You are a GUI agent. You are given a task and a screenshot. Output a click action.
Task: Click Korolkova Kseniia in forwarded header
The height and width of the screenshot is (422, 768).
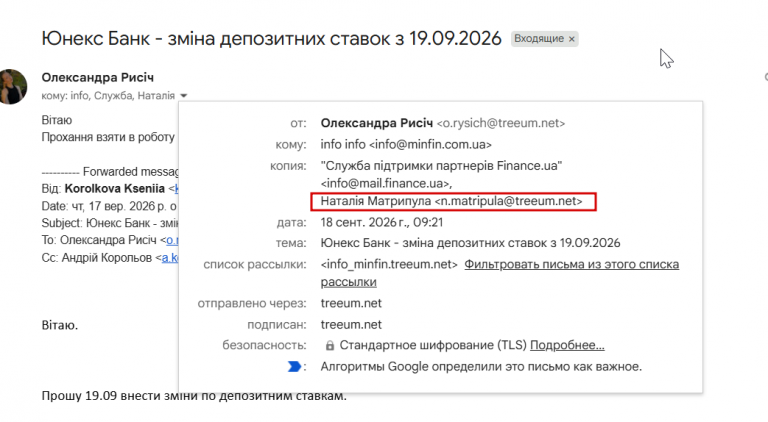(115, 188)
